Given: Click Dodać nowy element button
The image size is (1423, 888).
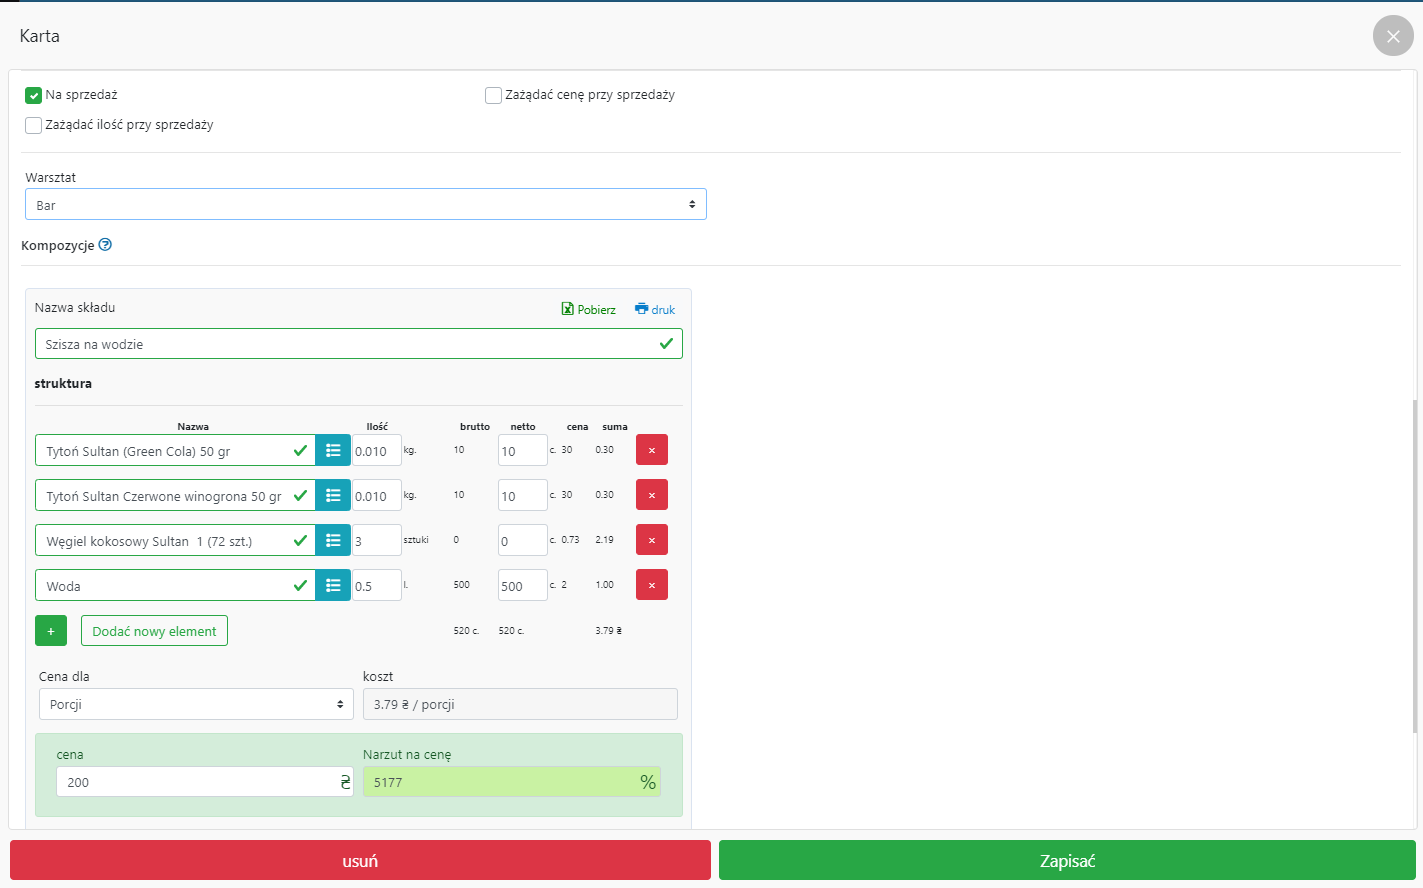Looking at the screenshot, I should tap(154, 631).
